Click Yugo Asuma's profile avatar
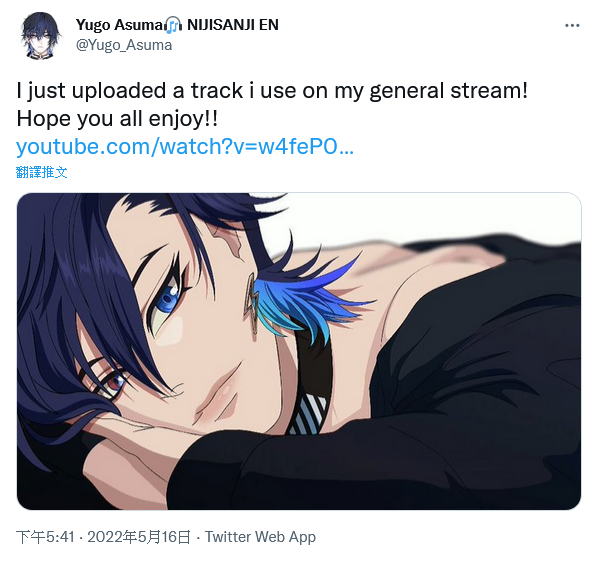This screenshot has width=598, height=562. pos(40,36)
